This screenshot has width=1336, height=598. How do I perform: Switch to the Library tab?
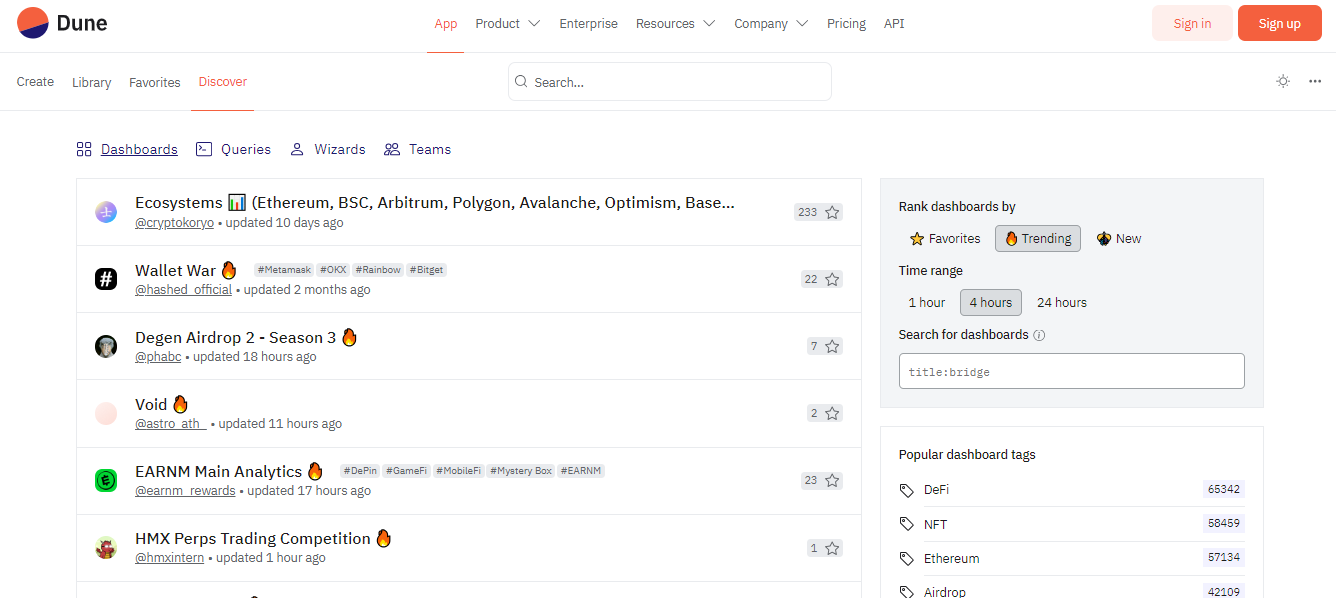tap(91, 82)
